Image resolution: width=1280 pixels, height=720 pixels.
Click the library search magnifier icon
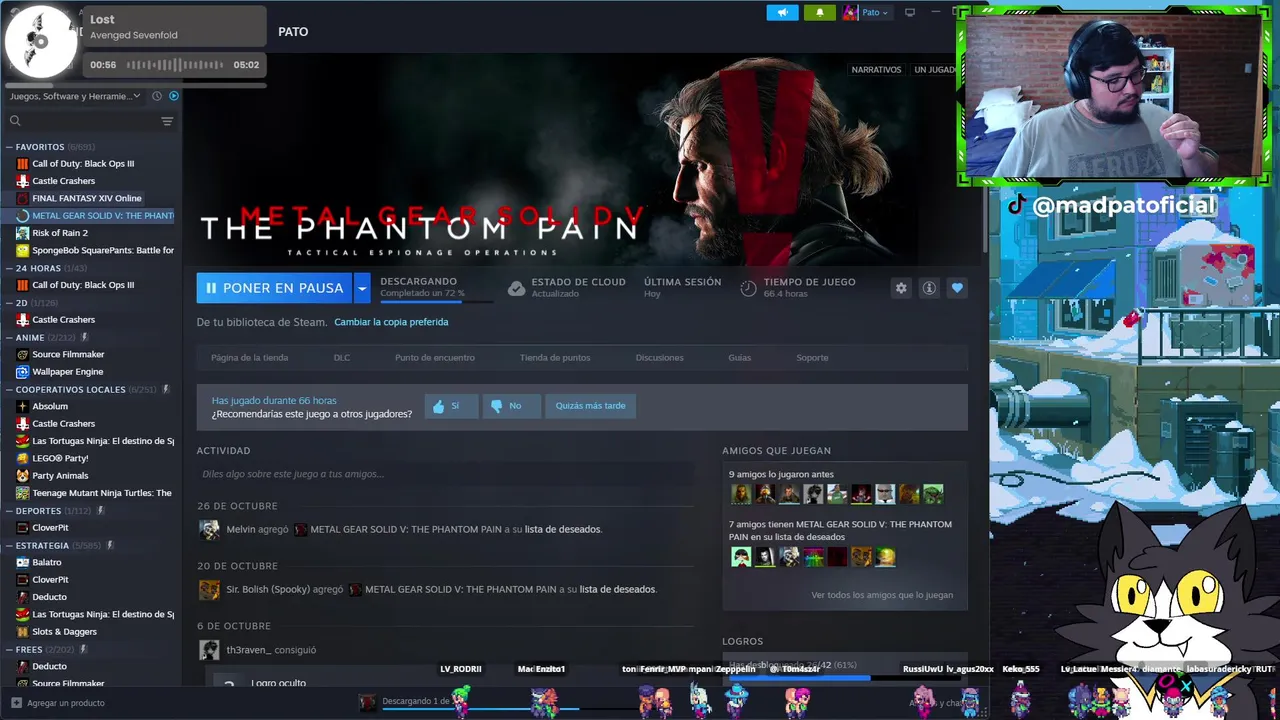point(15,121)
